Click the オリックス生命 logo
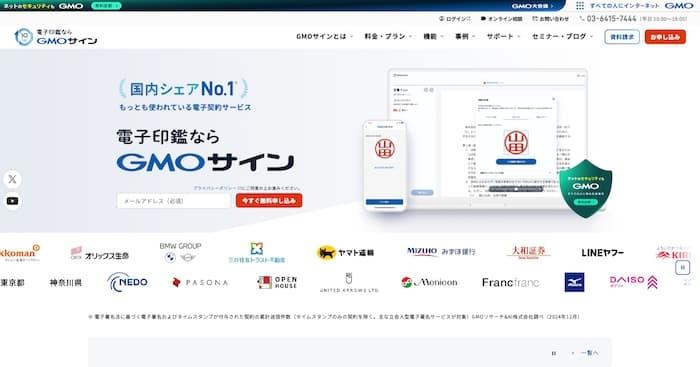 click(x=100, y=254)
